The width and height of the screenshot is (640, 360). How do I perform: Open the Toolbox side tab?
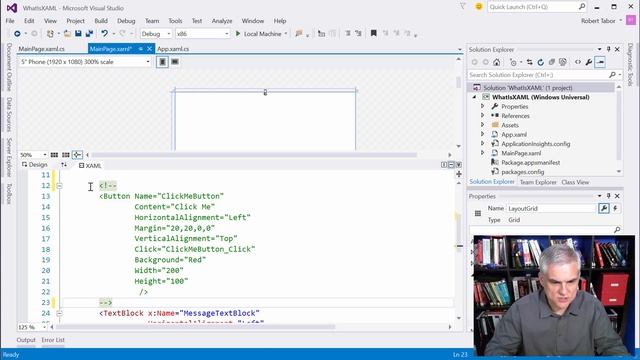[9, 193]
